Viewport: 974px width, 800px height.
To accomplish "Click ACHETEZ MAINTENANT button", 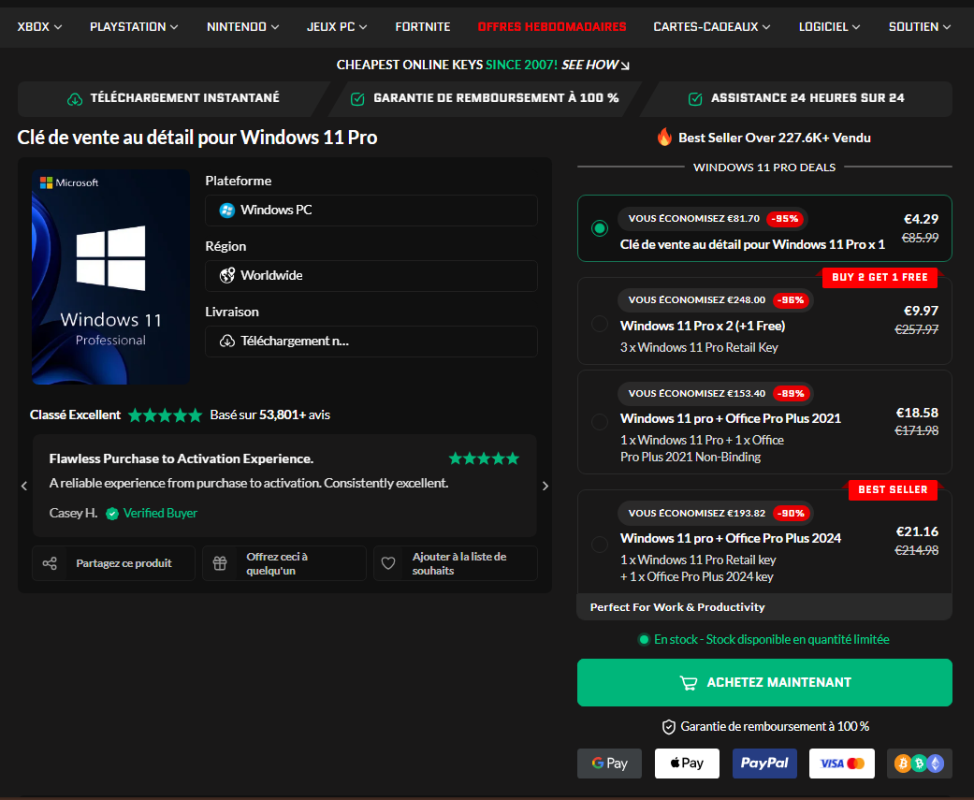I will pos(764,683).
